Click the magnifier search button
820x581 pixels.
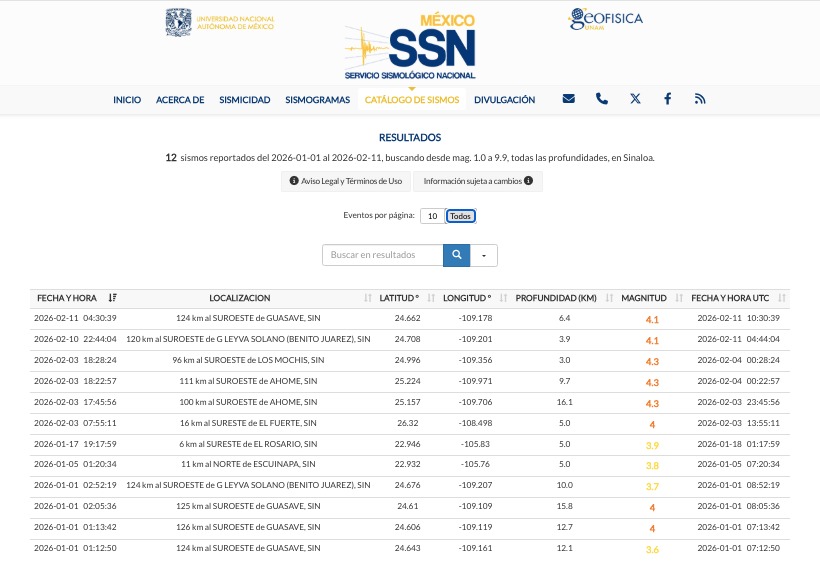coord(457,255)
